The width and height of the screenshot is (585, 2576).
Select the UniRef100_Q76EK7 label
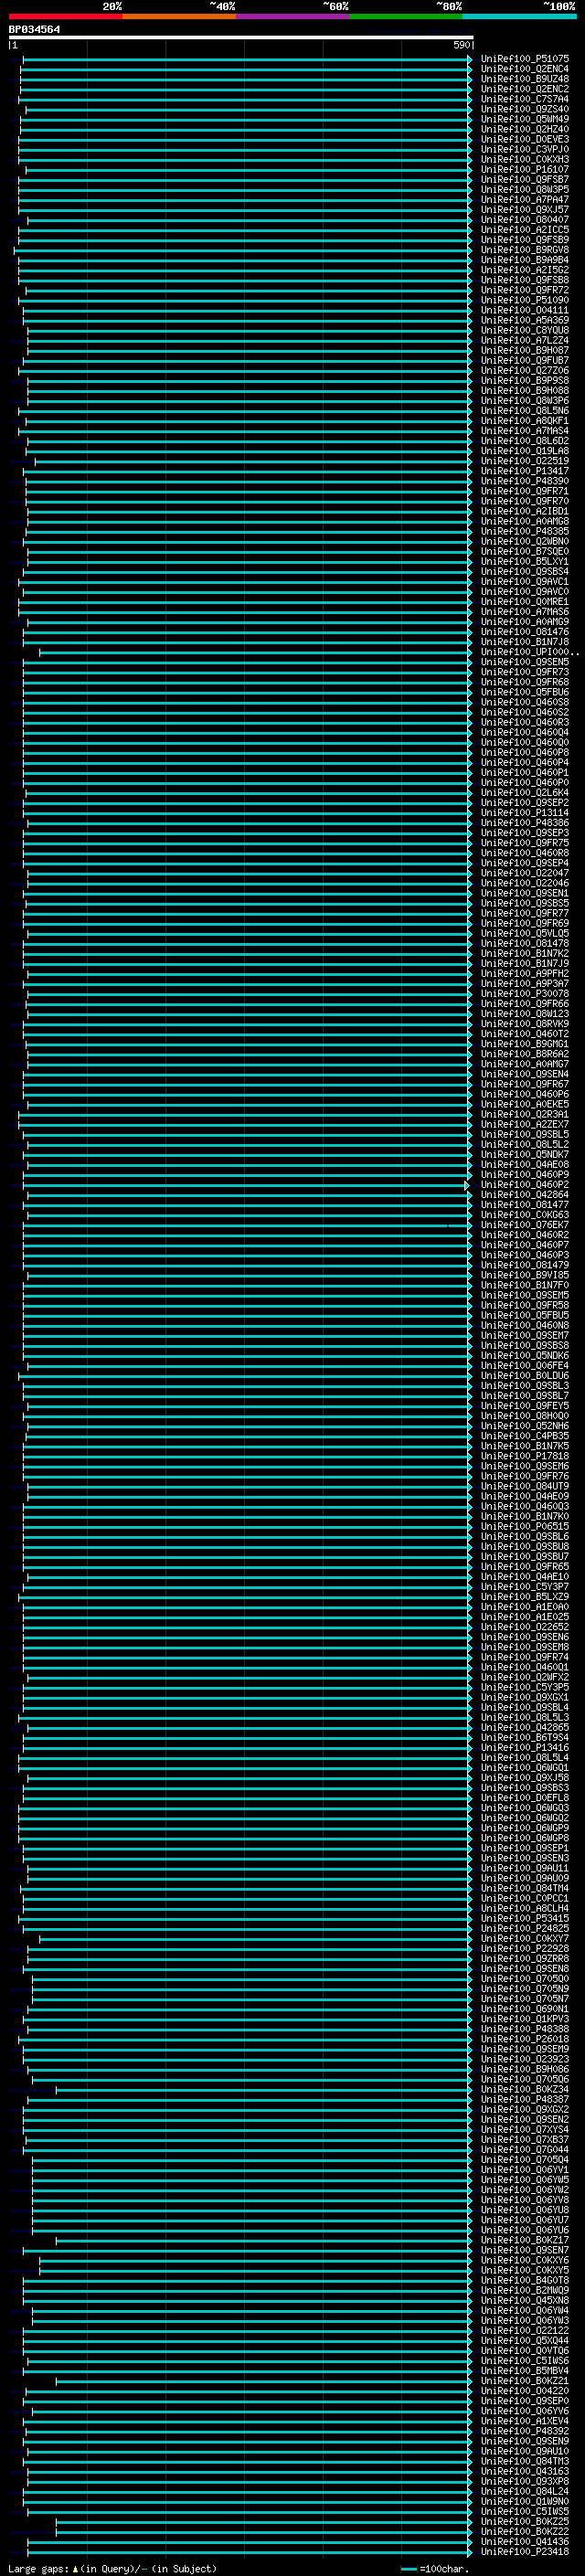[524, 1225]
